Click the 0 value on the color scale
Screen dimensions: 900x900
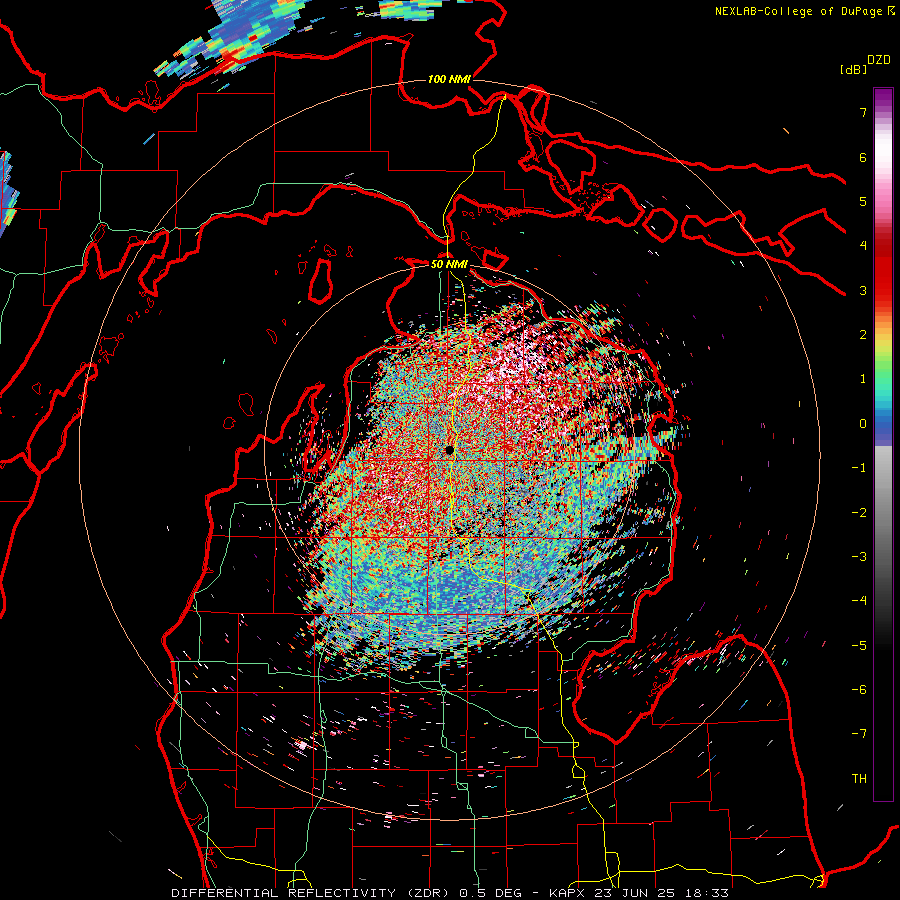coord(863,424)
